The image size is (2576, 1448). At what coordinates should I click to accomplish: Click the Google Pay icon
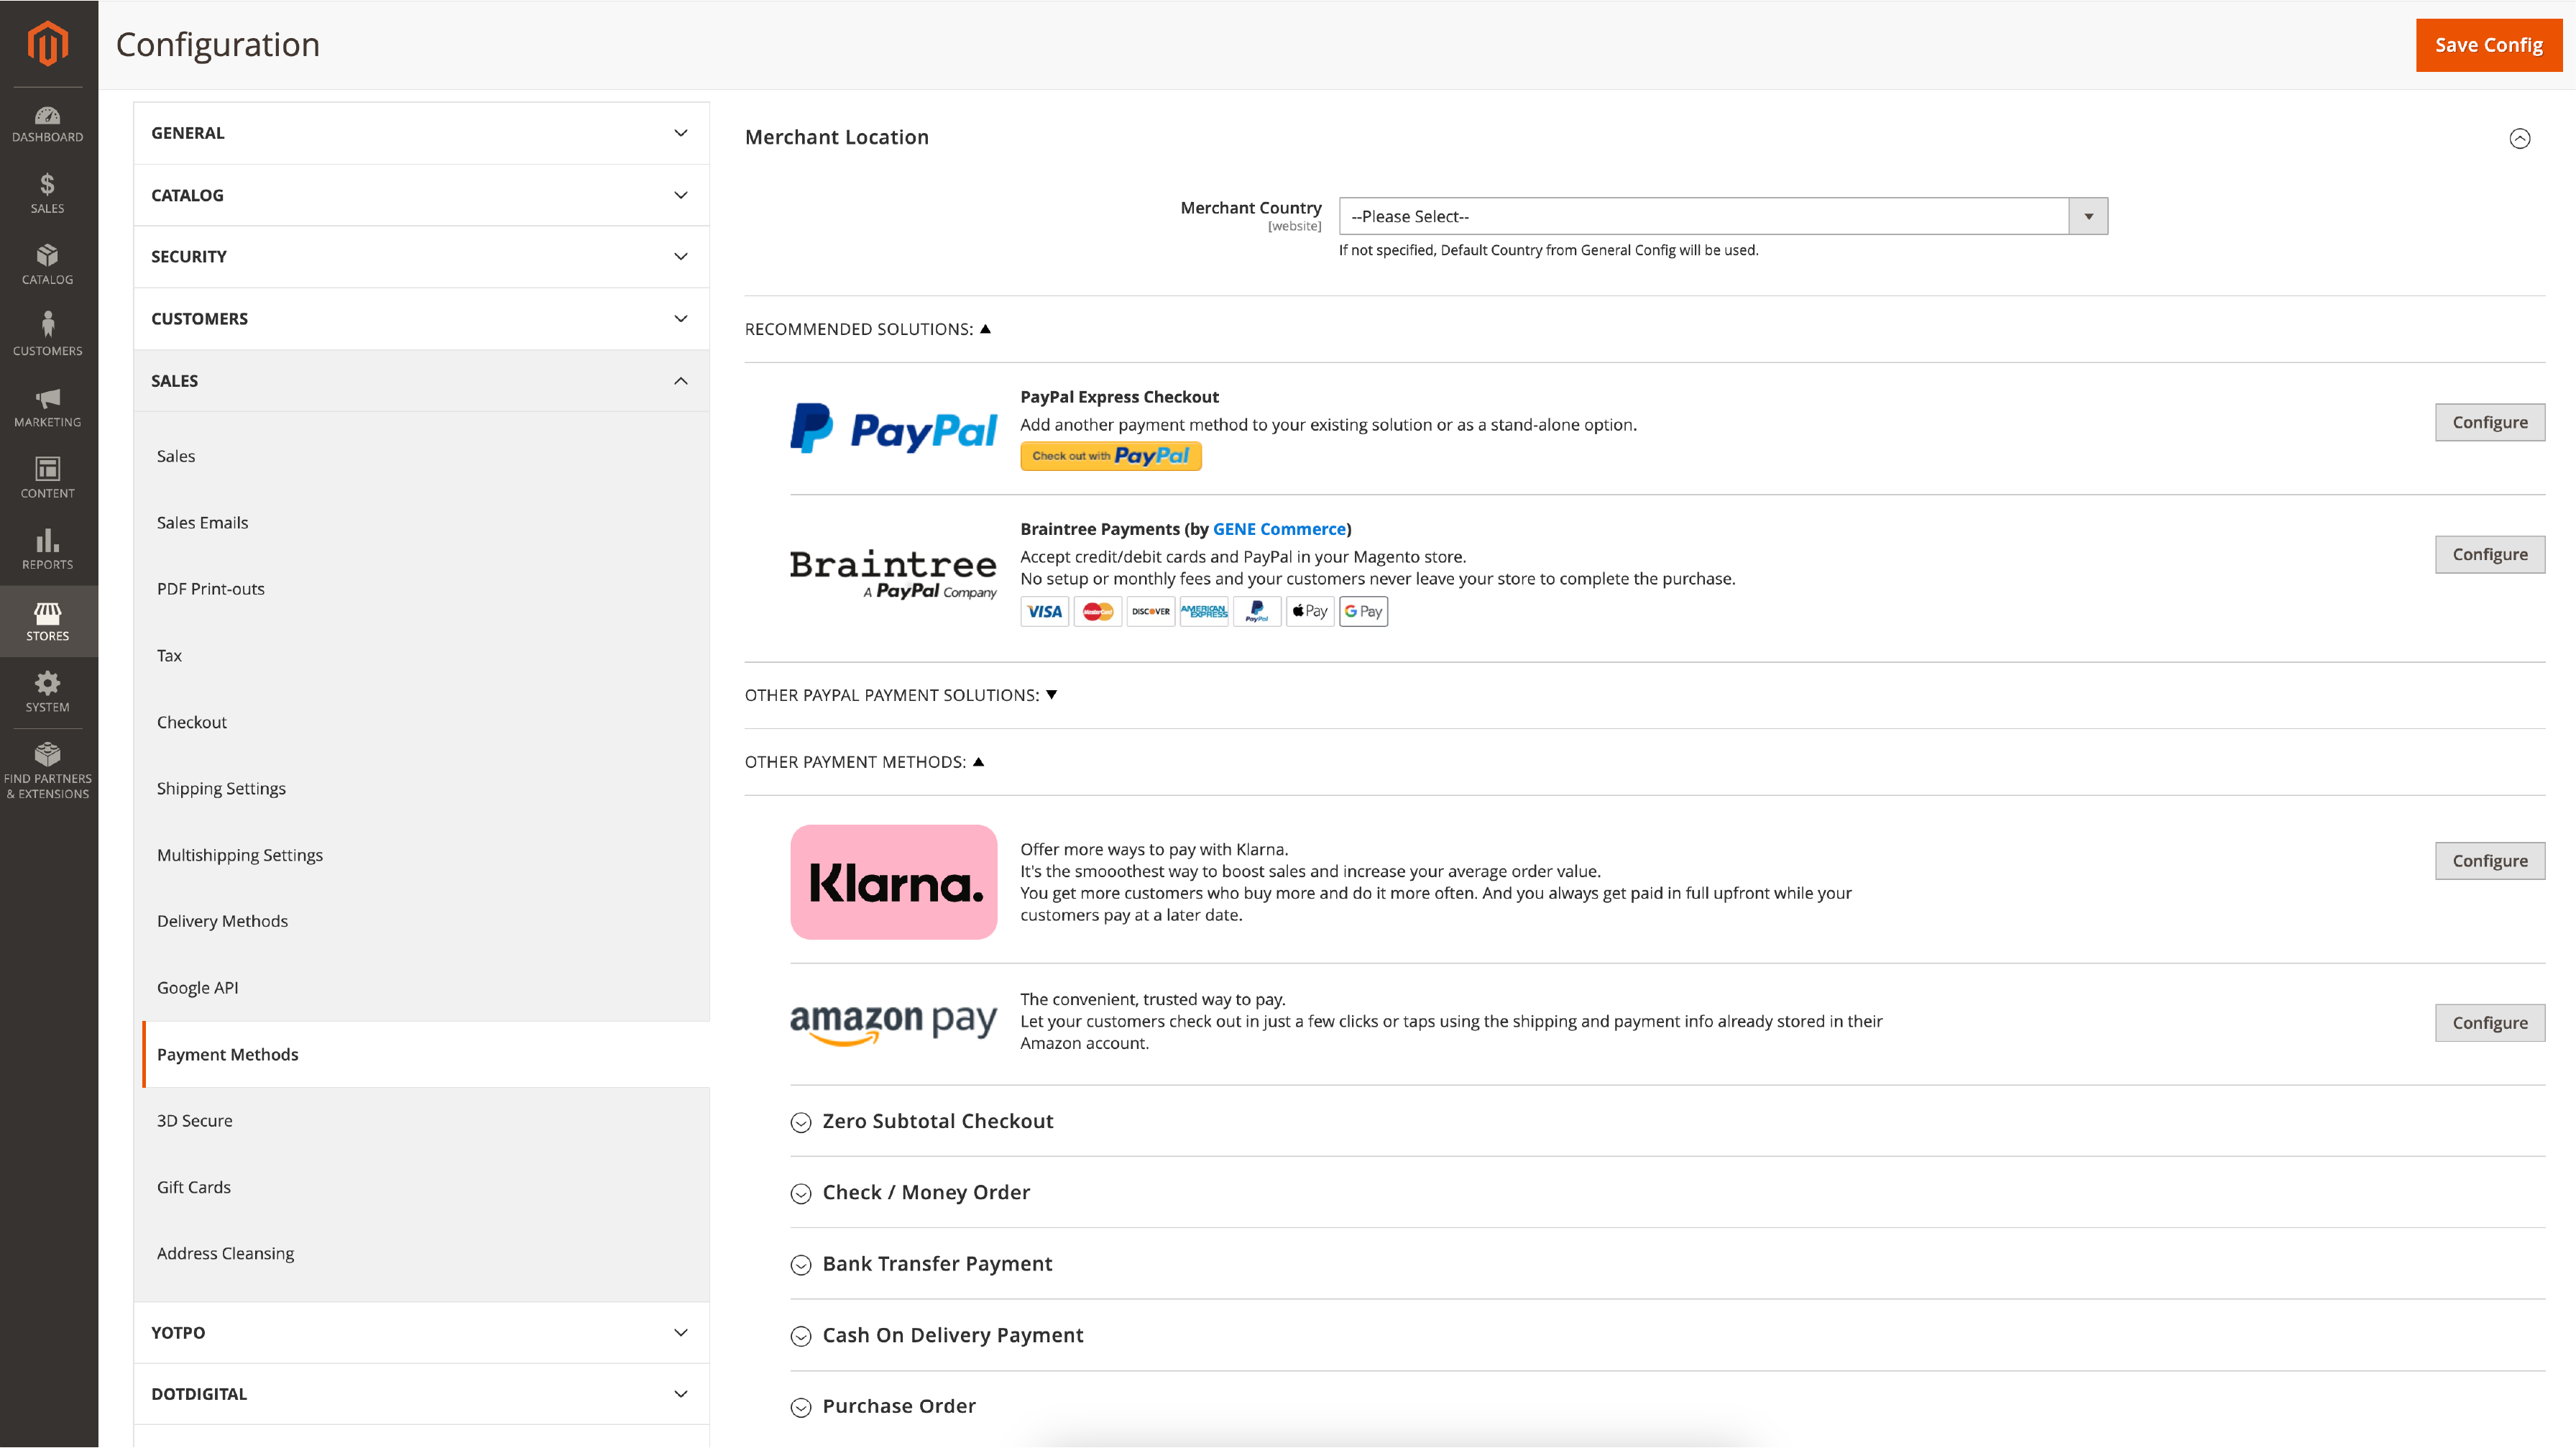point(1363,611)
